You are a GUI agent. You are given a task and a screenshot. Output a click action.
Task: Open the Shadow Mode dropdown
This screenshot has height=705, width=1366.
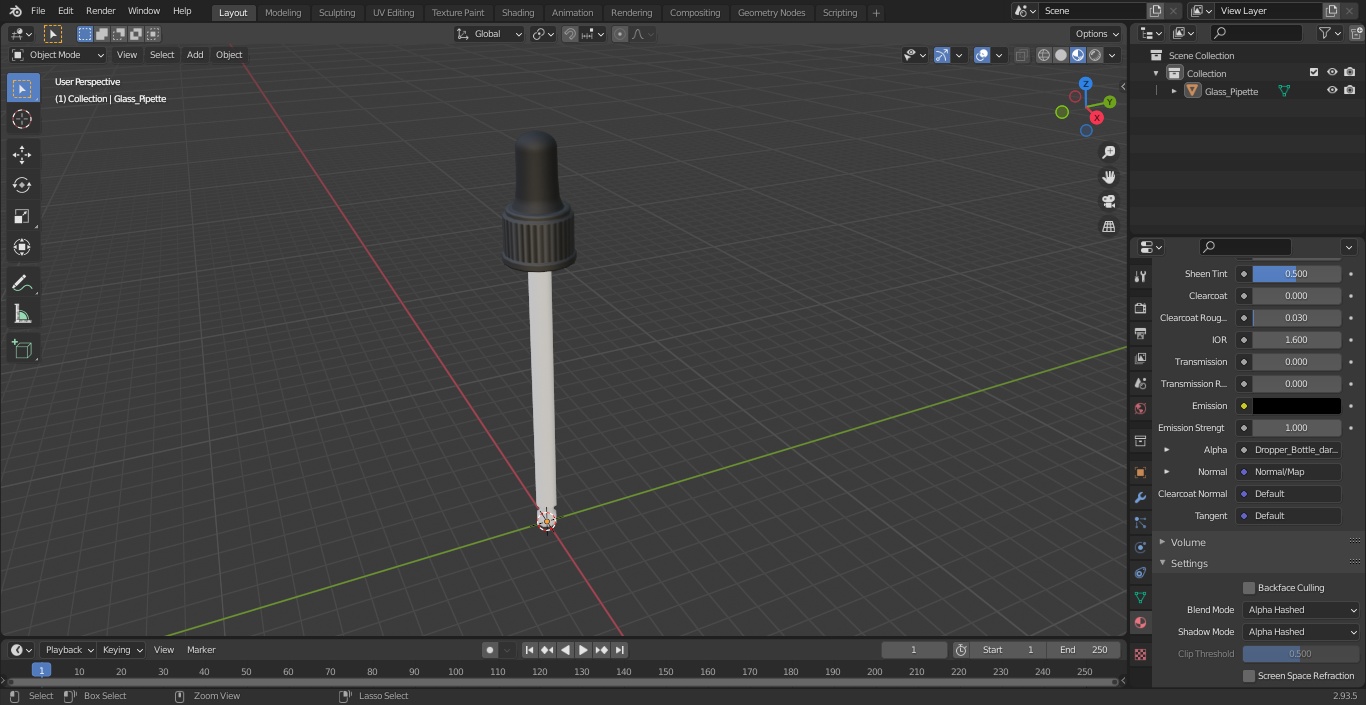point(1301,632)
